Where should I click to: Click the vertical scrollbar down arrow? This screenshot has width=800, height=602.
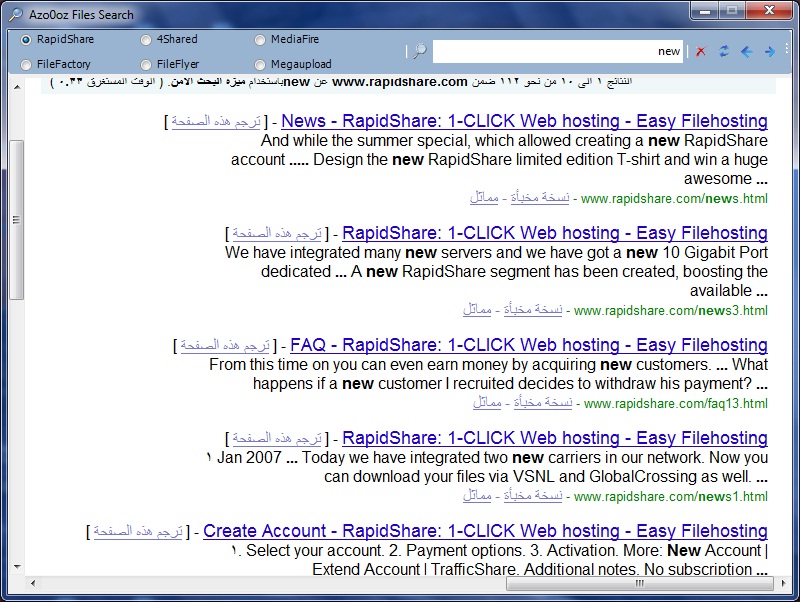(x=17, y=566)
